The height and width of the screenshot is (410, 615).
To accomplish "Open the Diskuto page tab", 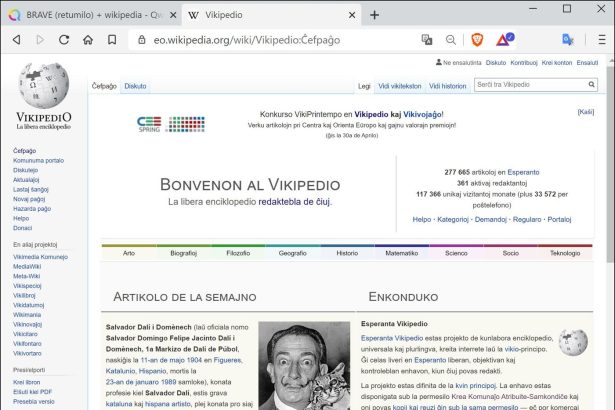I will (135, 86).
